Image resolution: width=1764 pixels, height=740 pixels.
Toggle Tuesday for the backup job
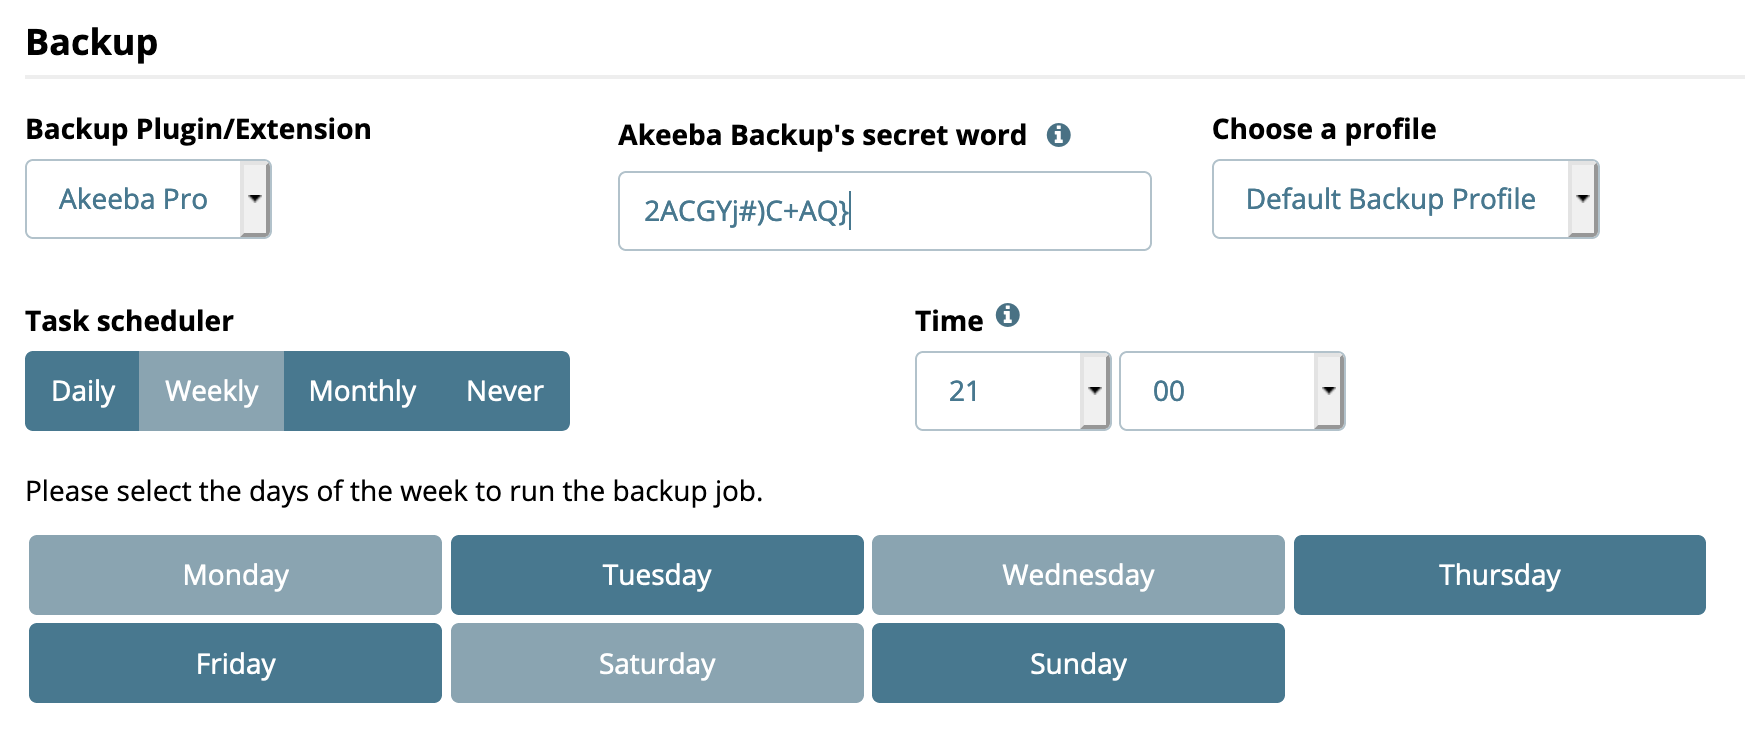(657, 575)
